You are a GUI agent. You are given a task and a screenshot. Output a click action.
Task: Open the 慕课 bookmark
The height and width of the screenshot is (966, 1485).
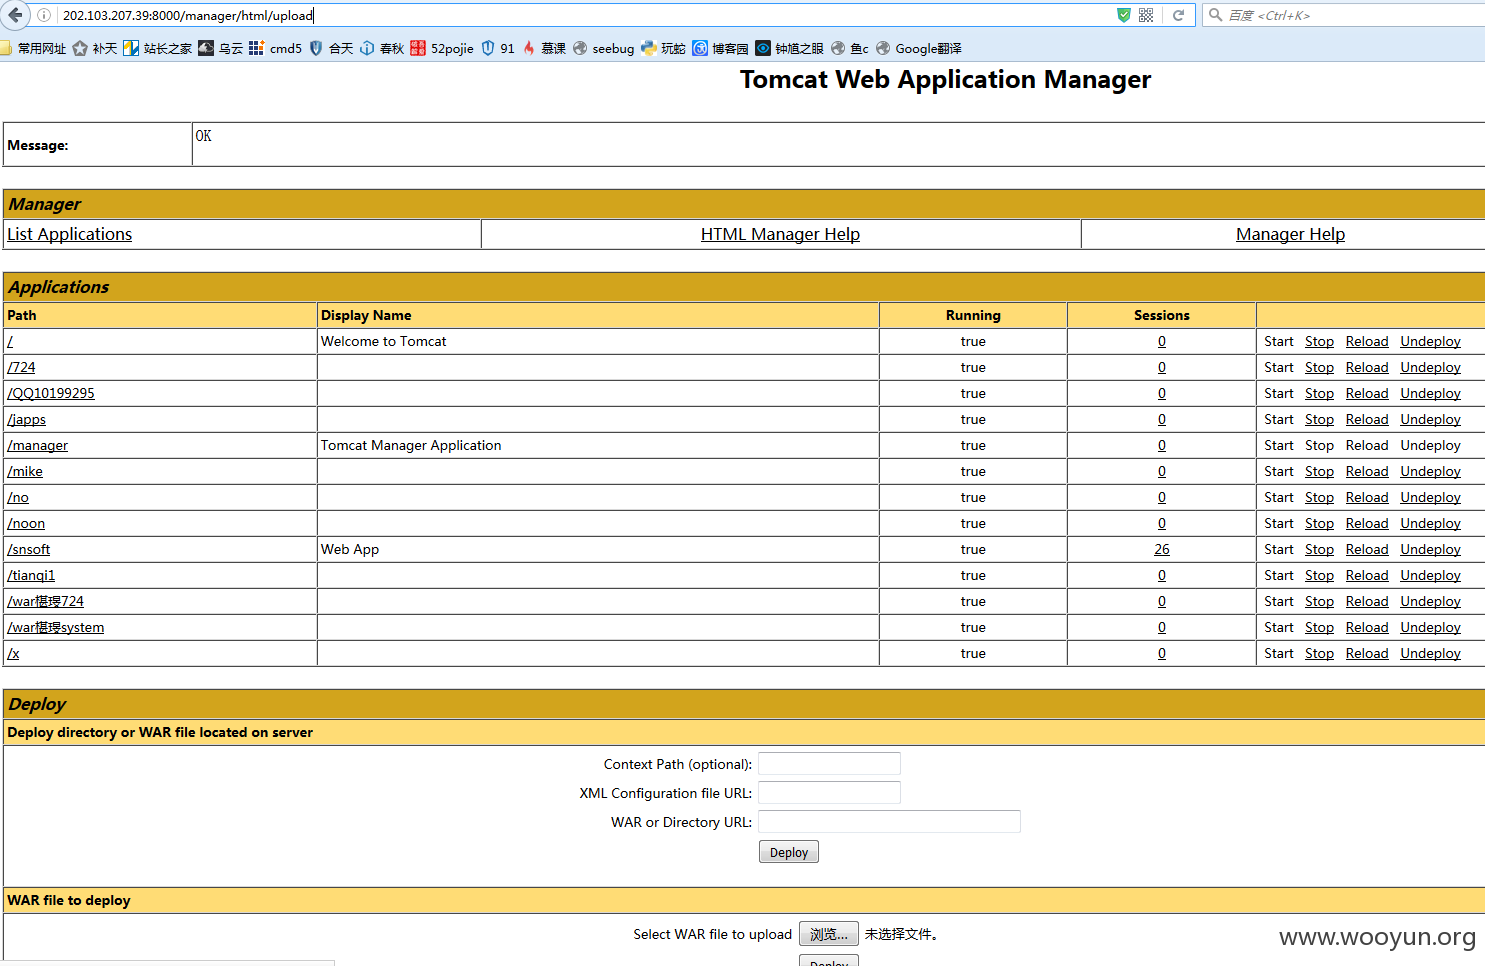544,48
